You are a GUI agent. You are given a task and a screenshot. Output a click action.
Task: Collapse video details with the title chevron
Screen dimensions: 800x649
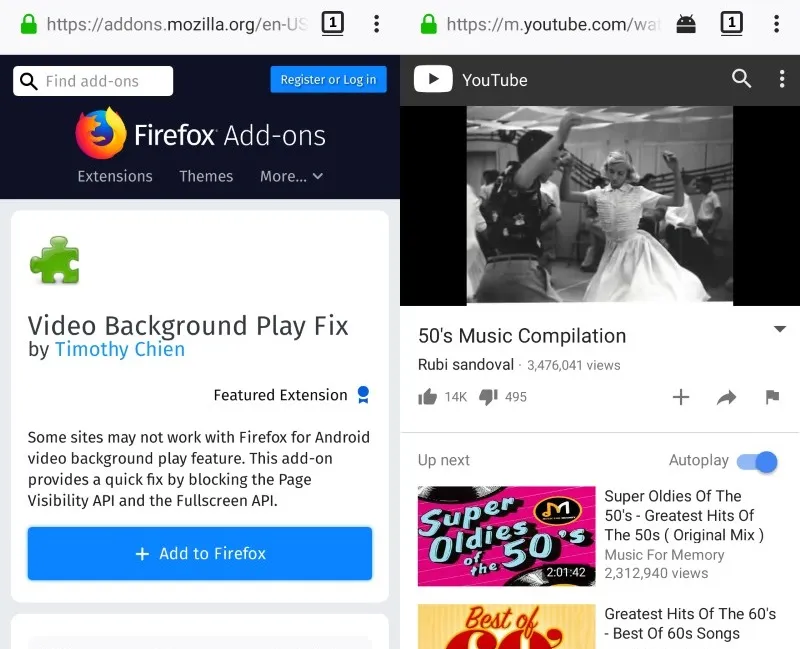(x=779, y=328)
